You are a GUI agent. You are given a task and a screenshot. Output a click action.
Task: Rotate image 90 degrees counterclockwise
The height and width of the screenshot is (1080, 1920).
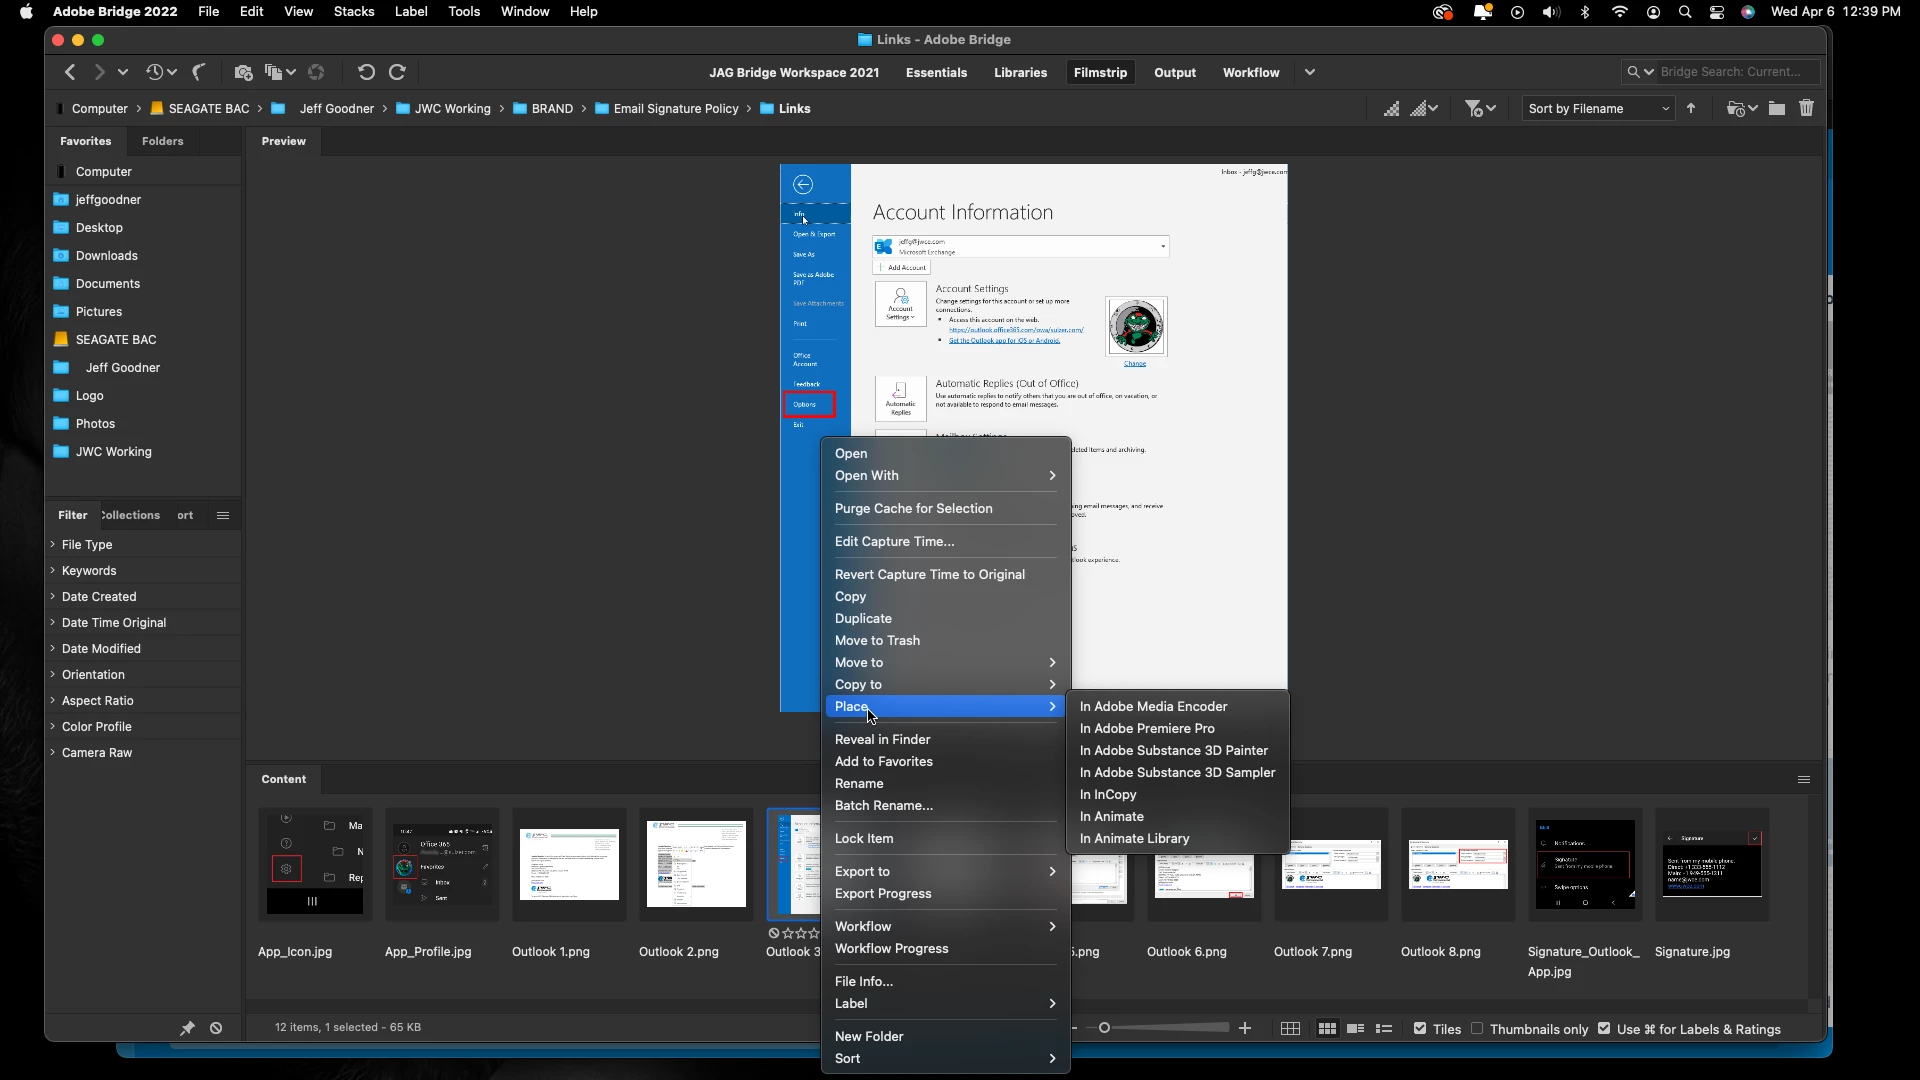[366, 72]
